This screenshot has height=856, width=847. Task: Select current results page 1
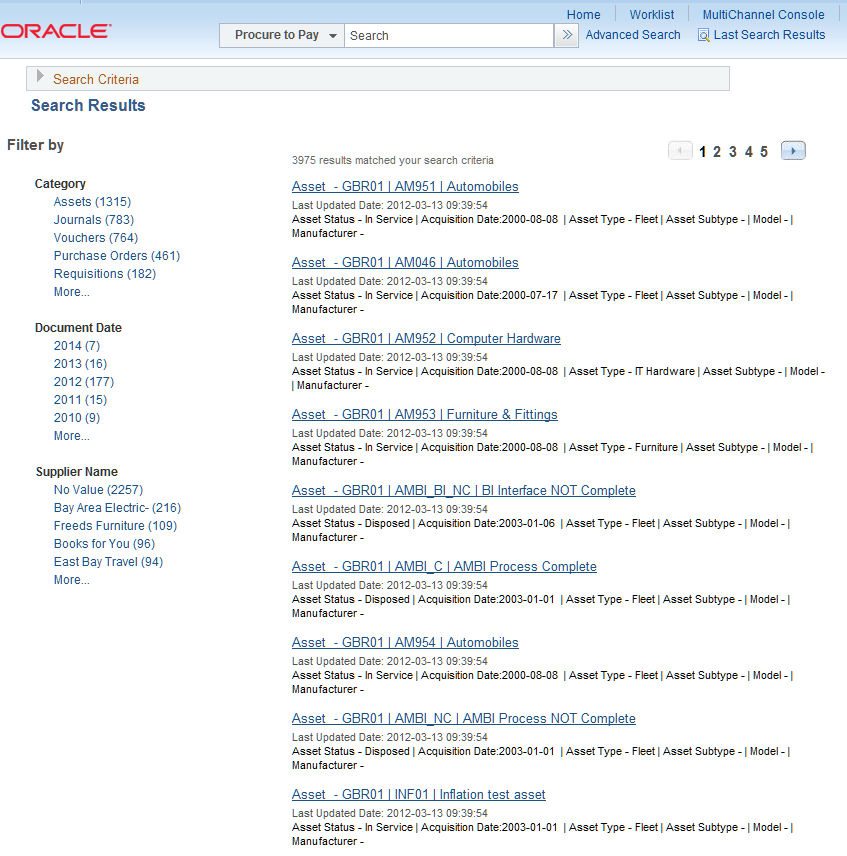click(x=702, y=152)
